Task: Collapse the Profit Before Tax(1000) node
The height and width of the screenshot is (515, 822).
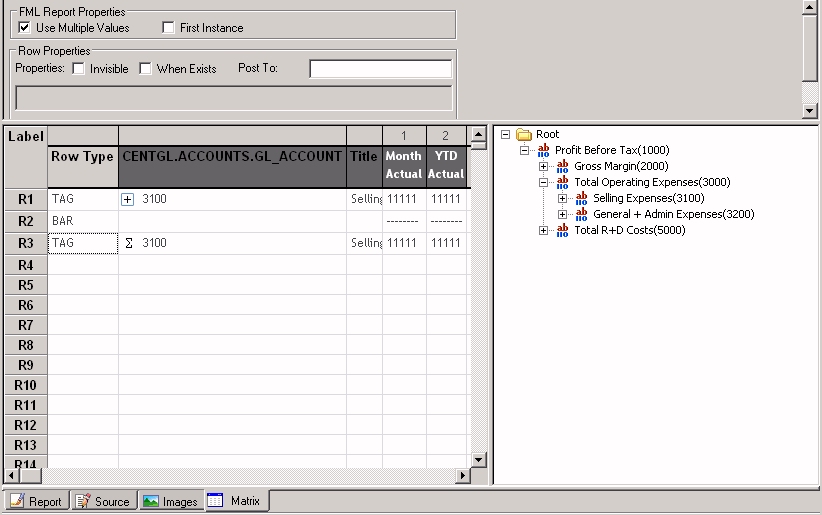Action: point(524,151)
